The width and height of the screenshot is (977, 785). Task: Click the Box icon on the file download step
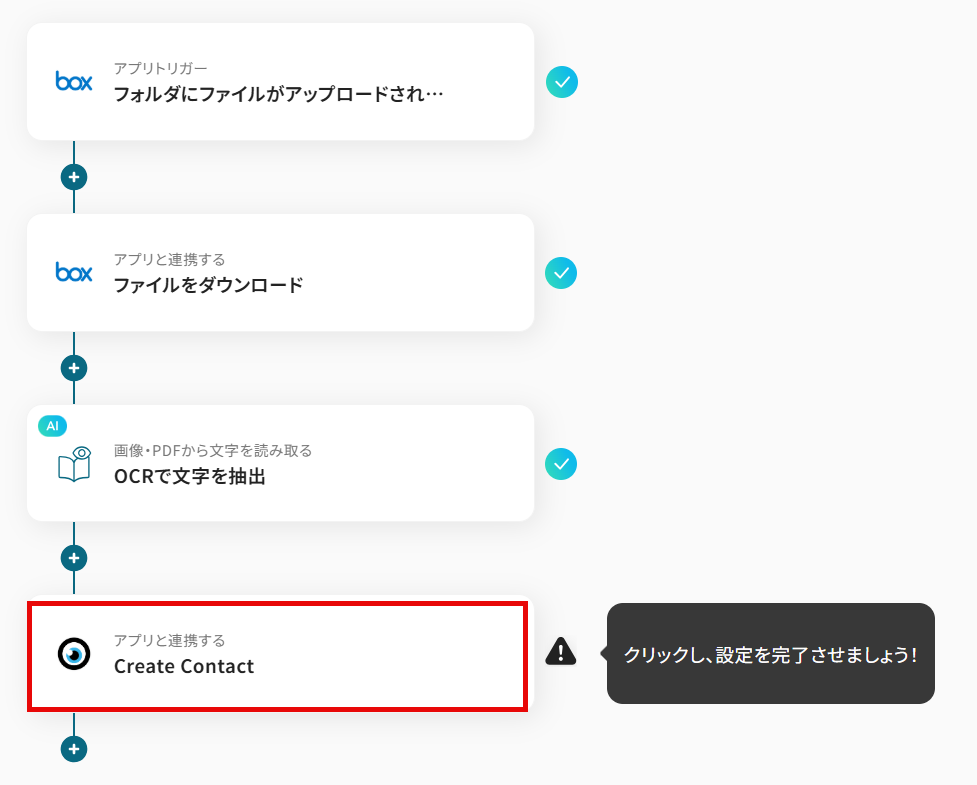tap(74, 272)
